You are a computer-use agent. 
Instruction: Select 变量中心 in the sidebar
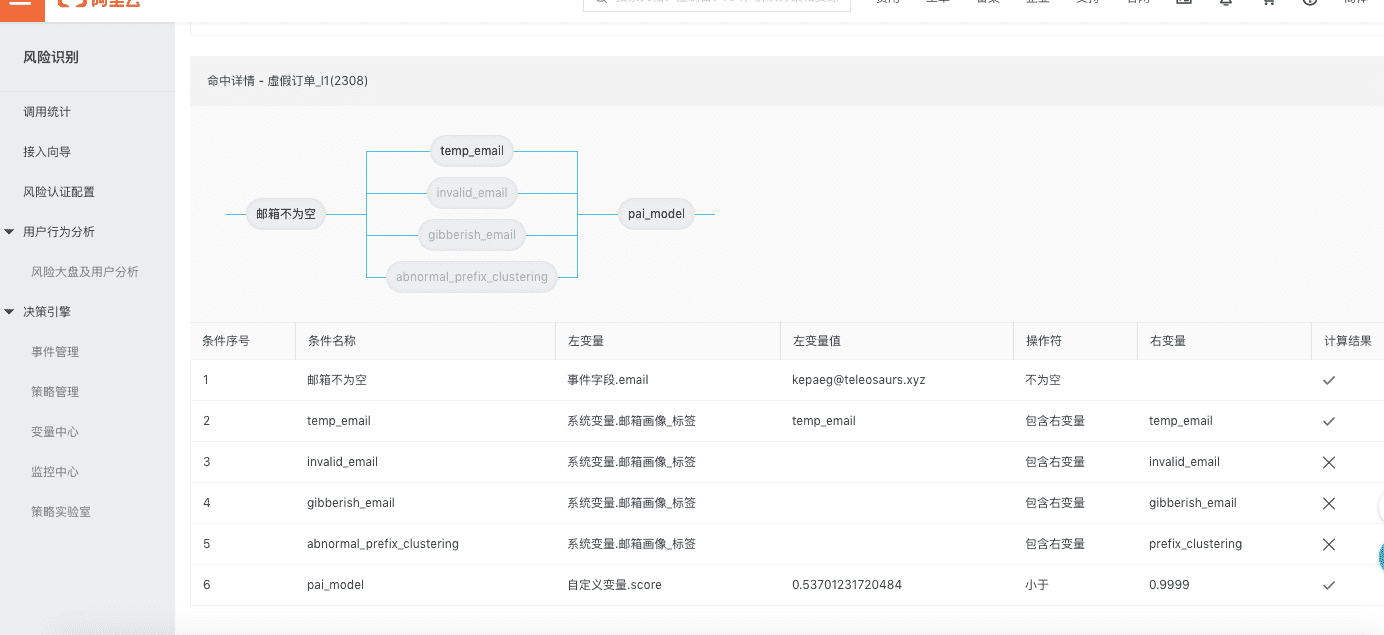[x=55, y=432]
